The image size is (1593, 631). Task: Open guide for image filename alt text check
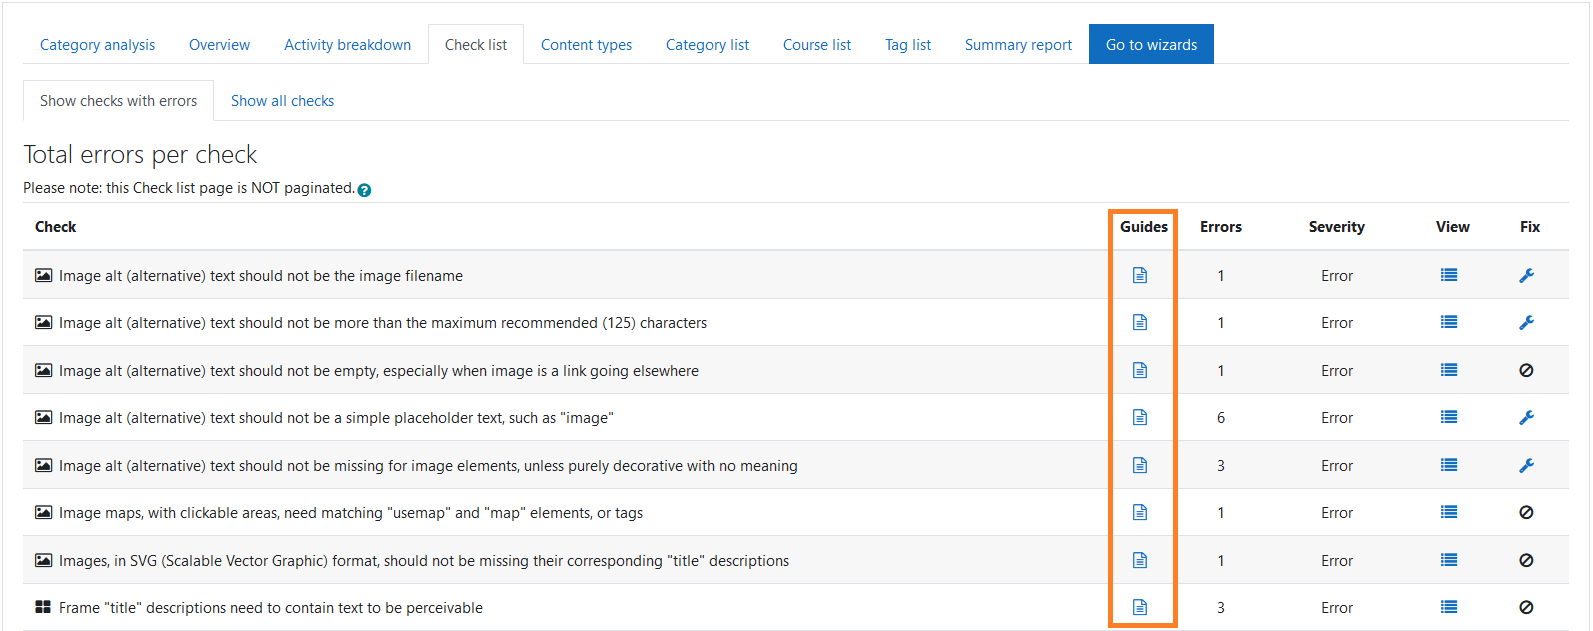click(1140, 275)
